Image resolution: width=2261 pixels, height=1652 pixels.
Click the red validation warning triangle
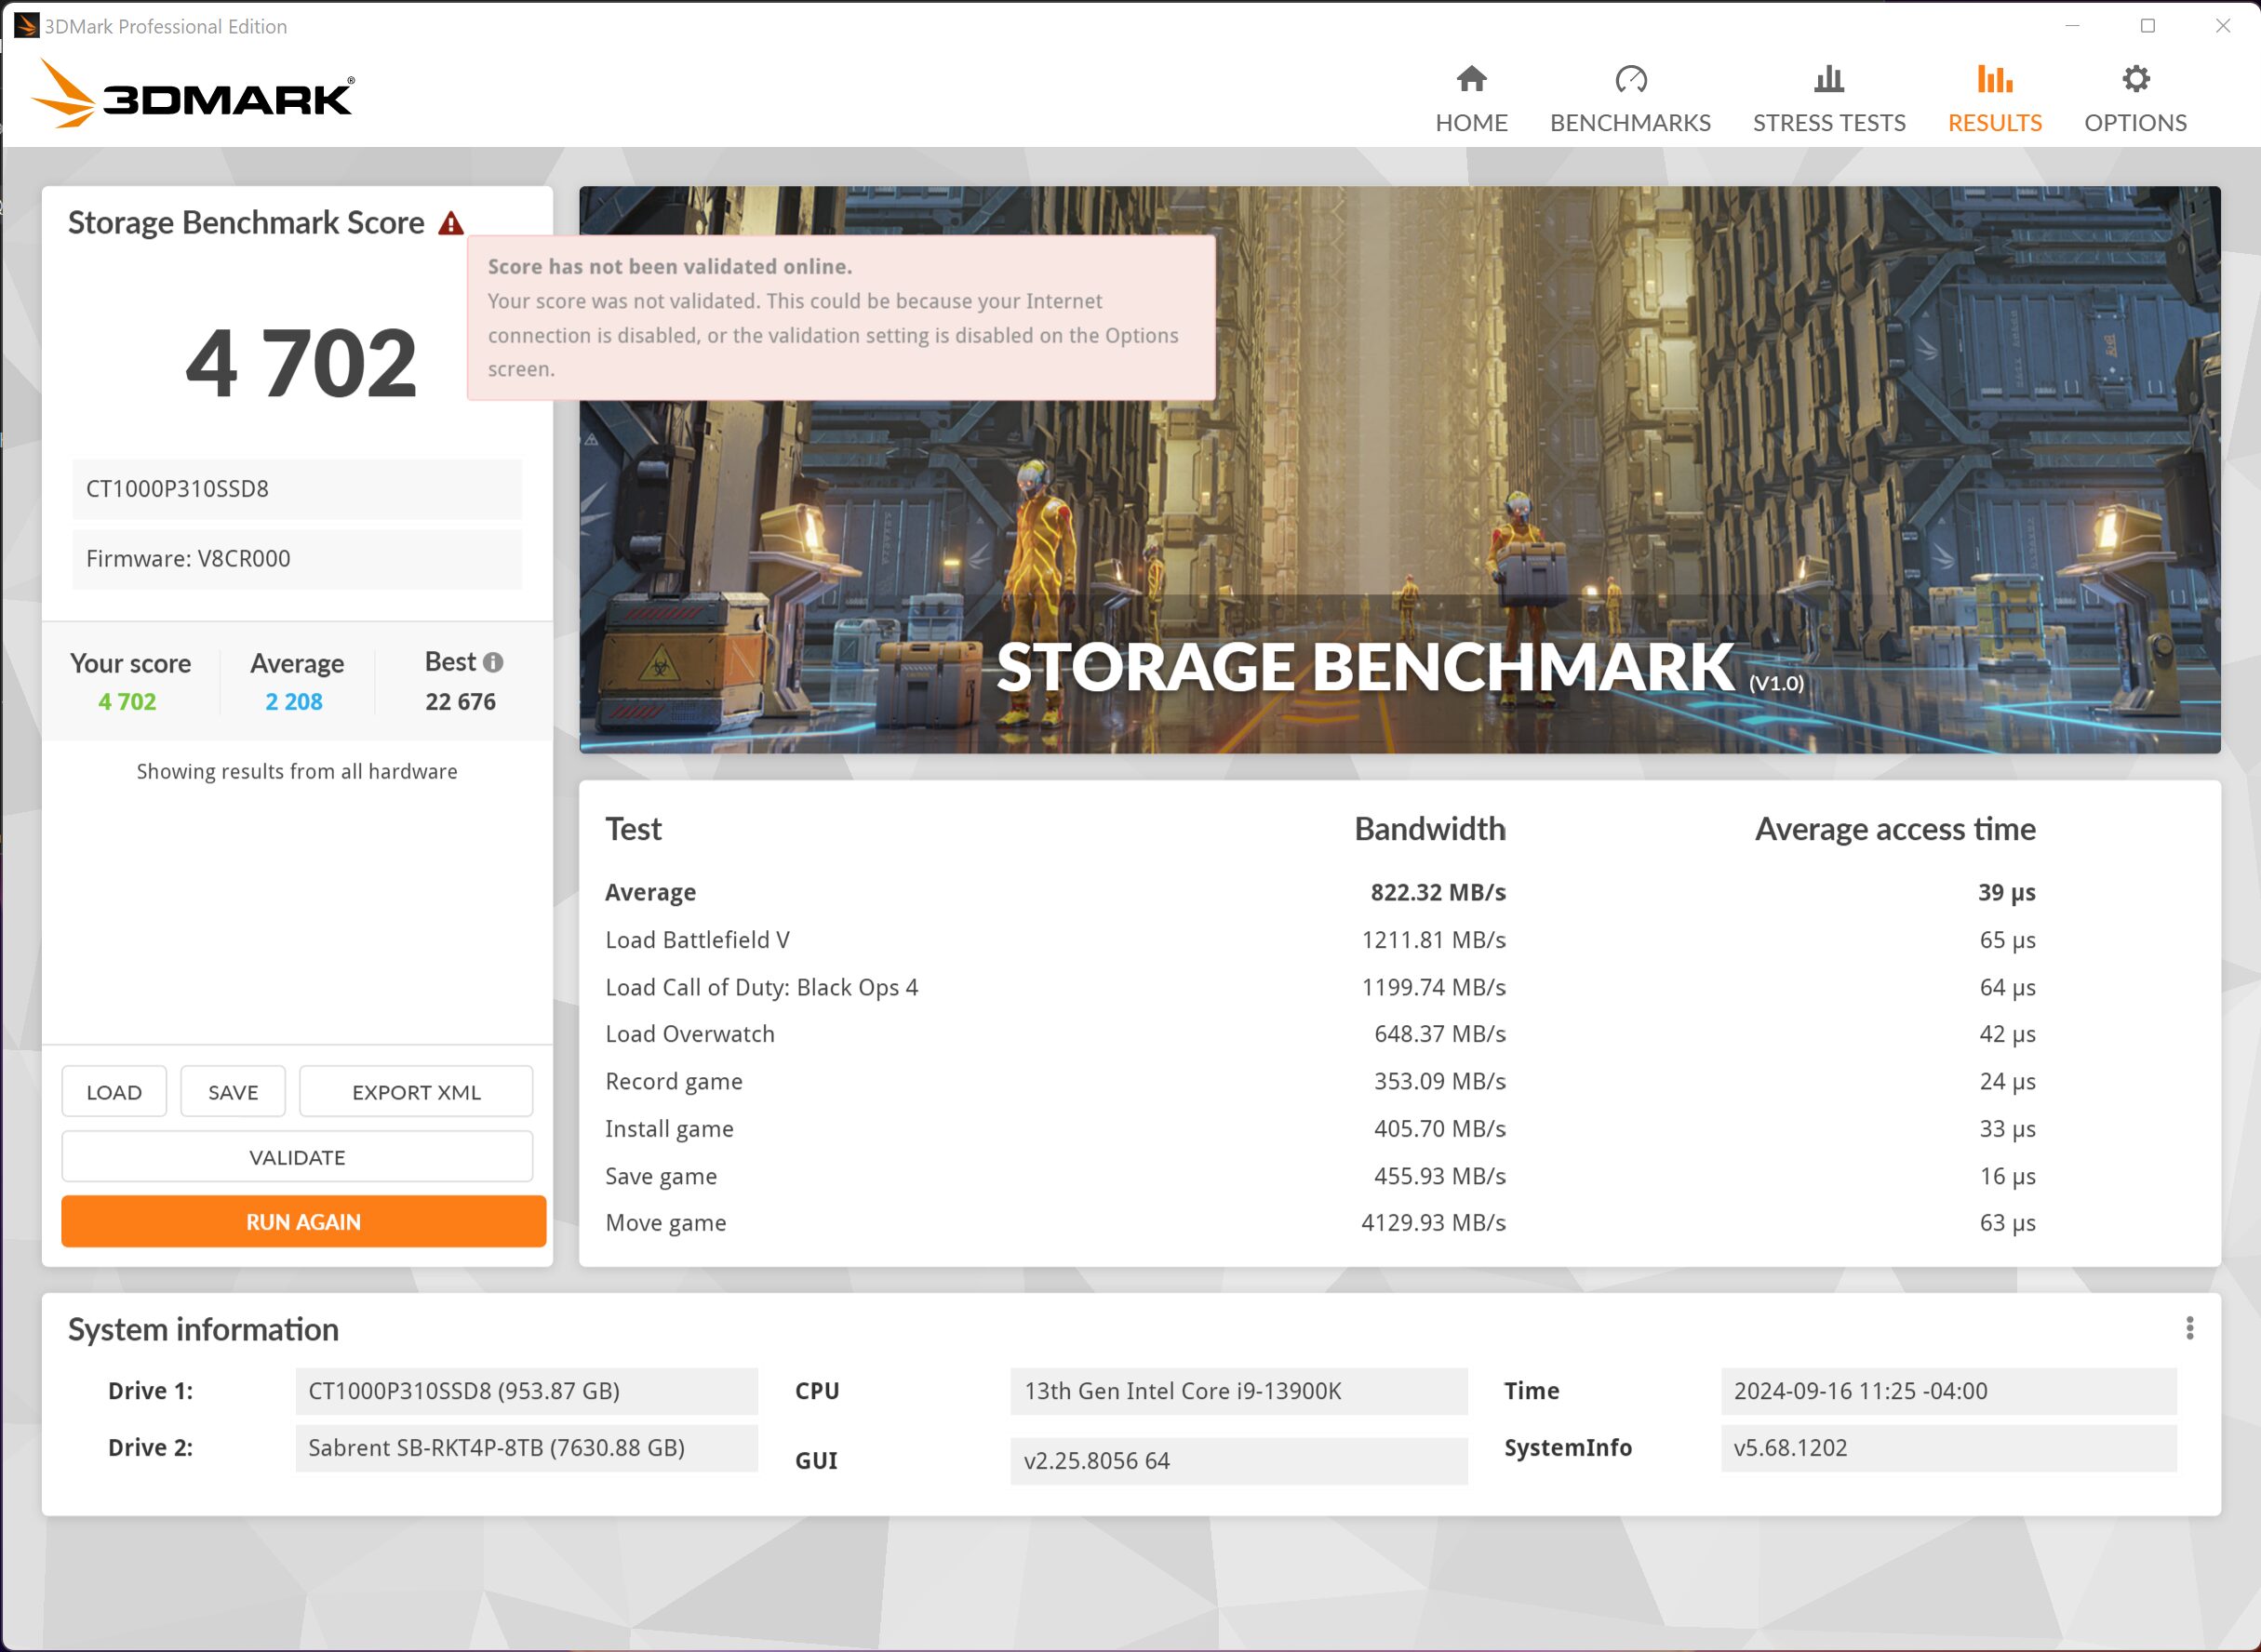pyautogui.click(x=451, y=223)
